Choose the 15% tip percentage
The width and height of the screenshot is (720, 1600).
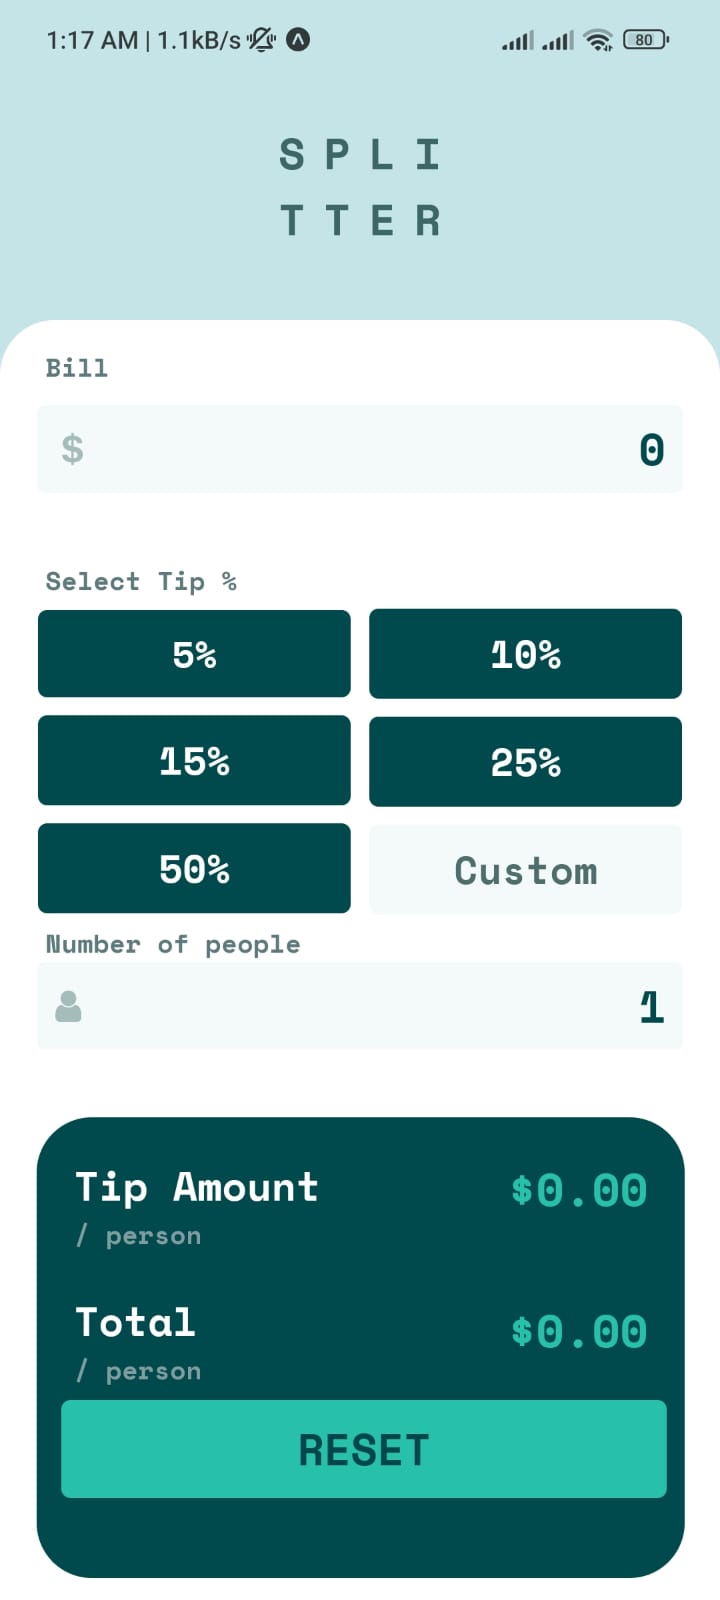pos(194,761)
